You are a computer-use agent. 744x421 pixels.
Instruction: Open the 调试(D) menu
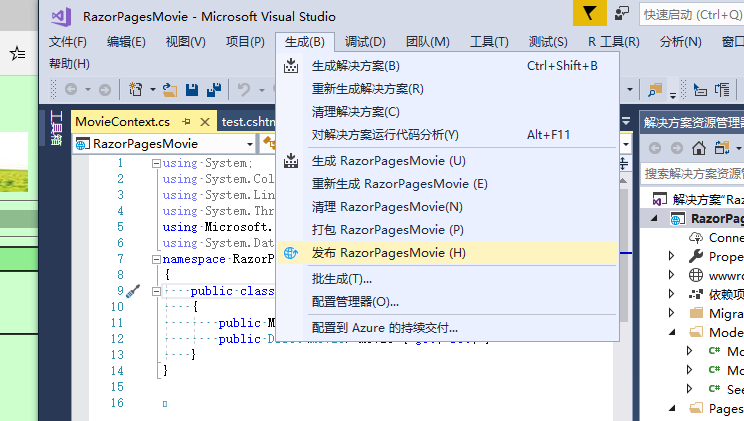365,41
